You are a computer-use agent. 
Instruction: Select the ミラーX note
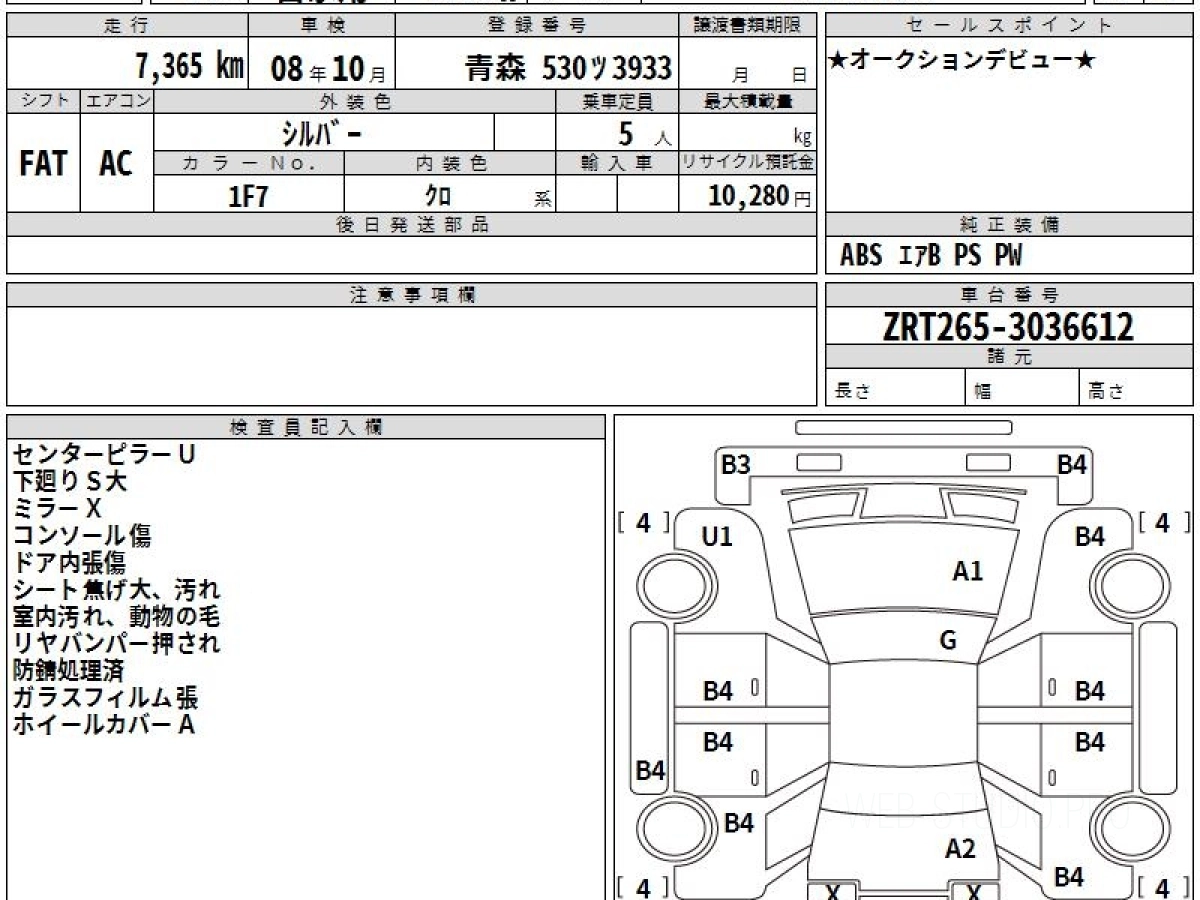(x=57, y=508)
